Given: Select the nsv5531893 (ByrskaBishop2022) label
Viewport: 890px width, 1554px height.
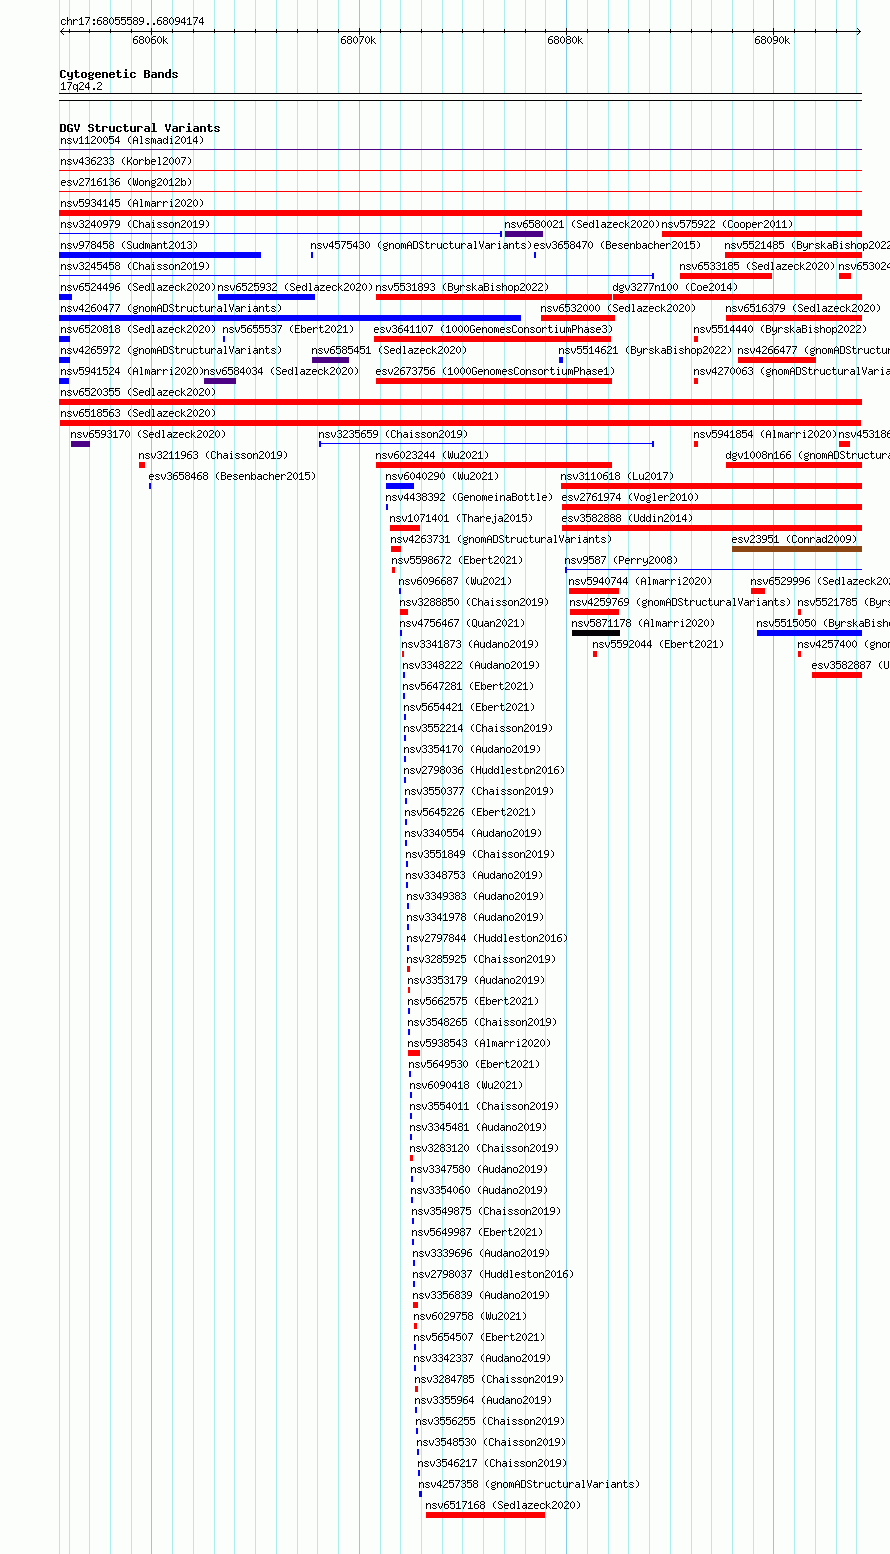Looking at the screenshot, I should [462, 287].
